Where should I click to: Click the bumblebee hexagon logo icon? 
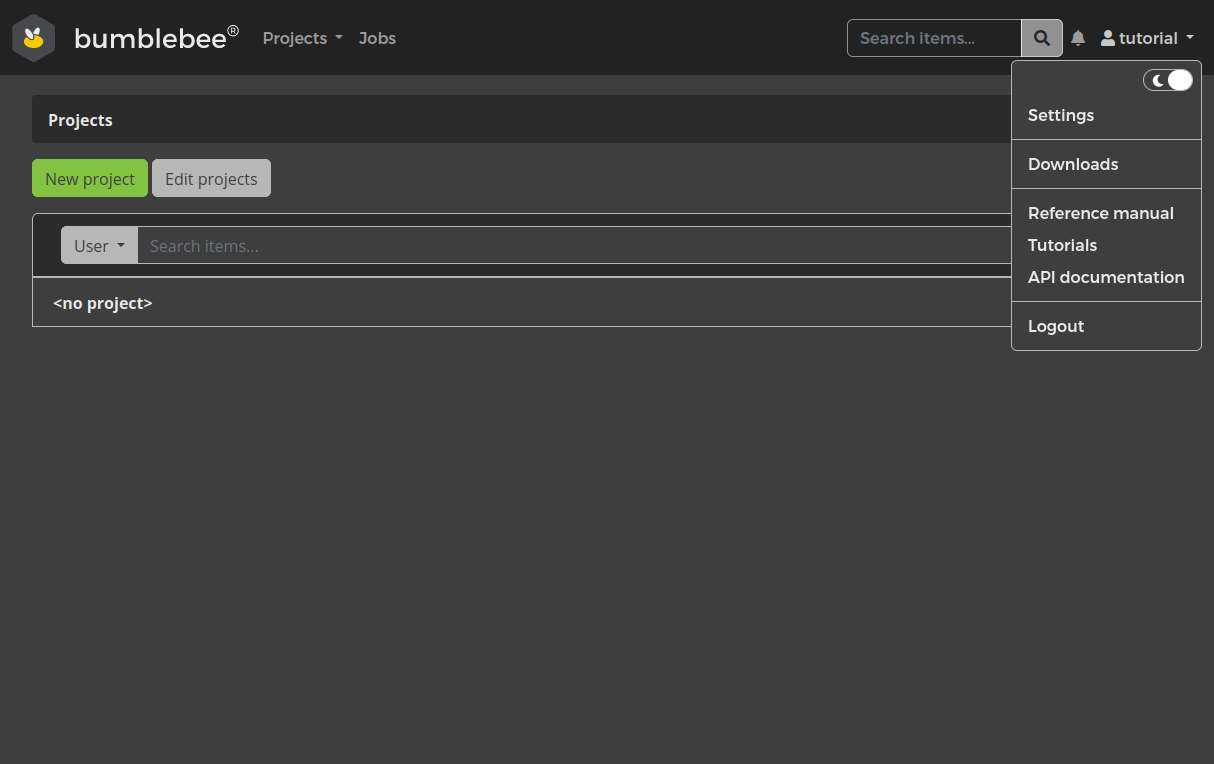coord(34,38)
